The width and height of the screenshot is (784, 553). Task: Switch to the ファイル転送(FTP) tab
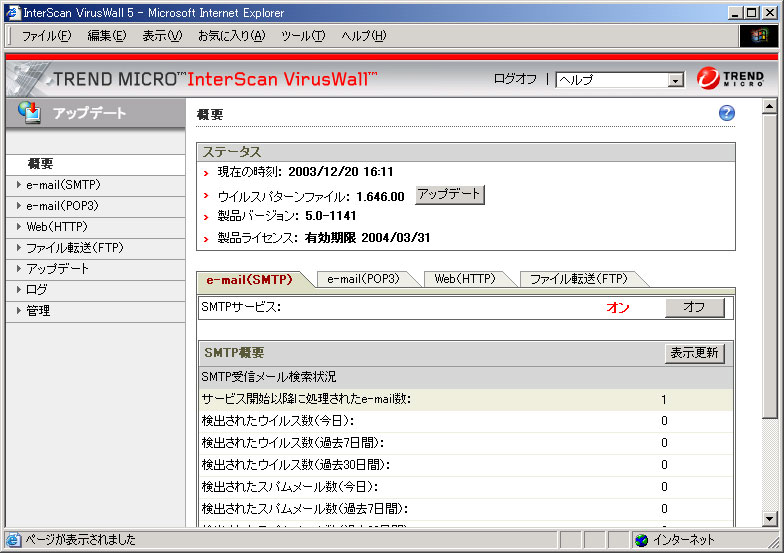(578, 279)
